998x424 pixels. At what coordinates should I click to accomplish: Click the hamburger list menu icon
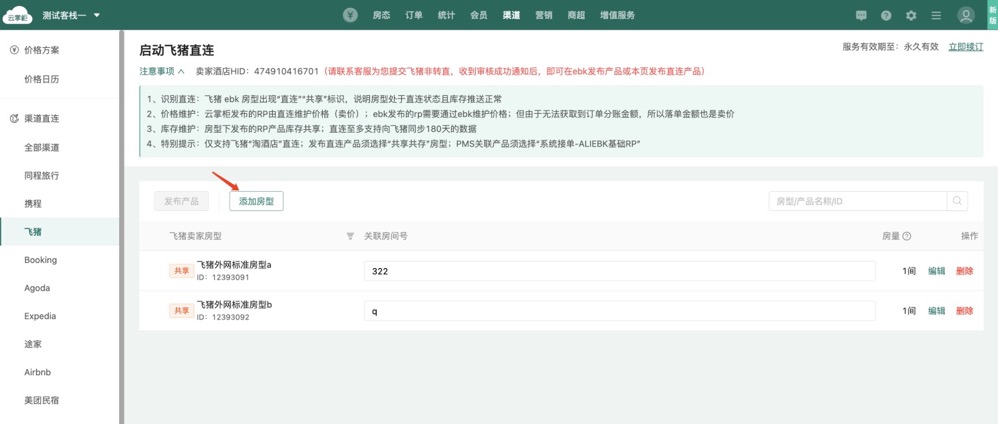936,16
